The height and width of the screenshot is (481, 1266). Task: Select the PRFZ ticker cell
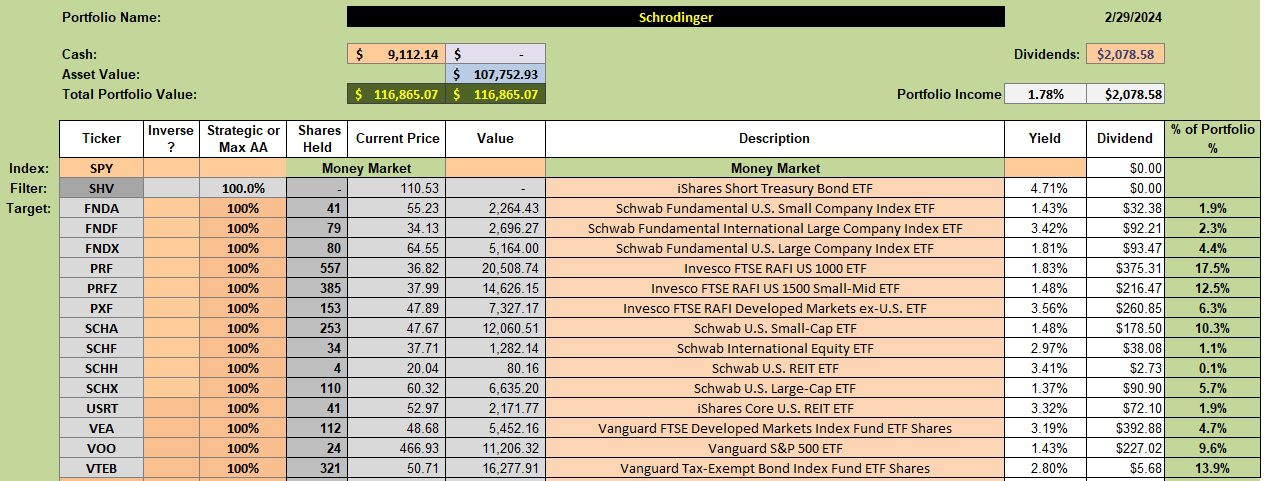pyautogui.click(x=101, y=288)
